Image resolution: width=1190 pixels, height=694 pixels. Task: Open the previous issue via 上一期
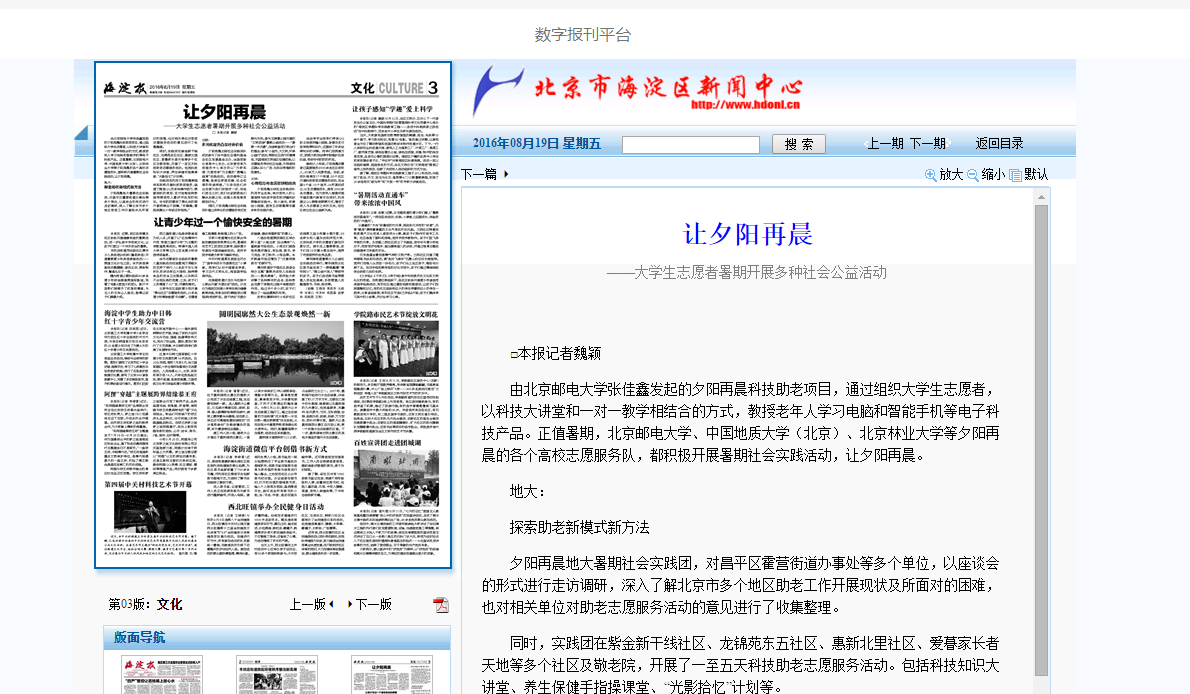pyautogui.click(x=884, y=144)
